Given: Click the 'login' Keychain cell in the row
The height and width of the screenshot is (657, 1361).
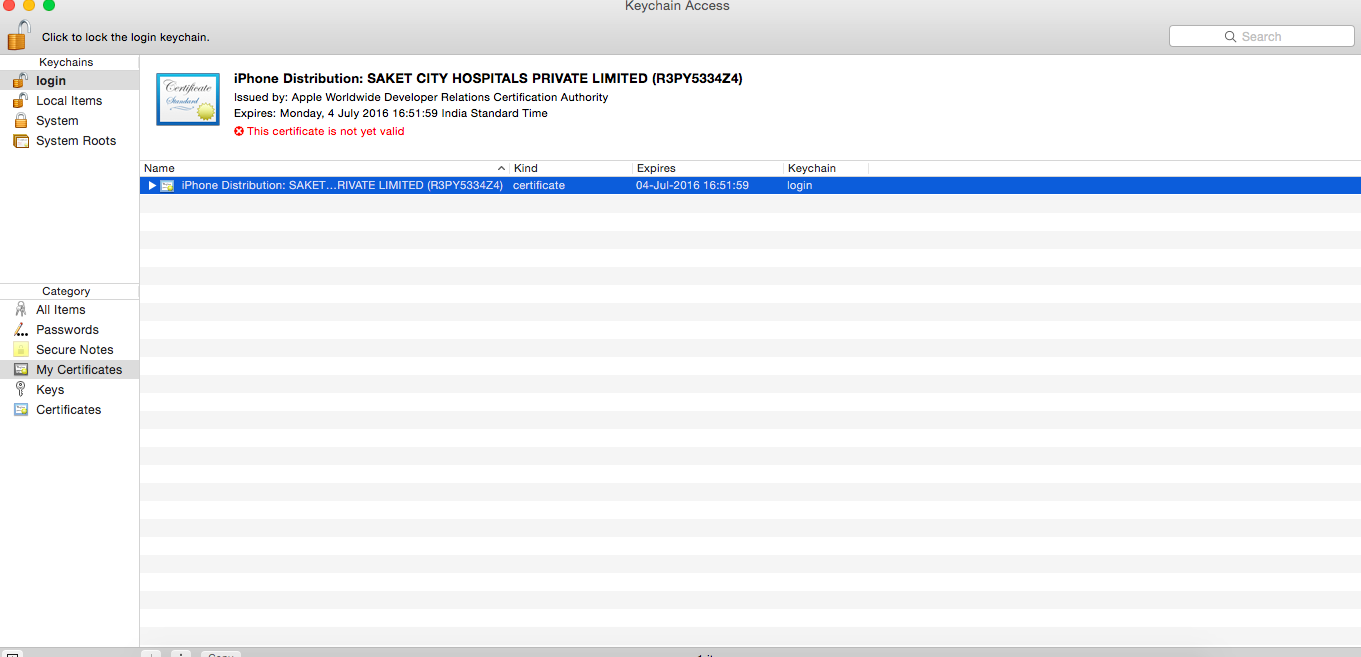Looking at the screenshot, I should coord(800,185).
